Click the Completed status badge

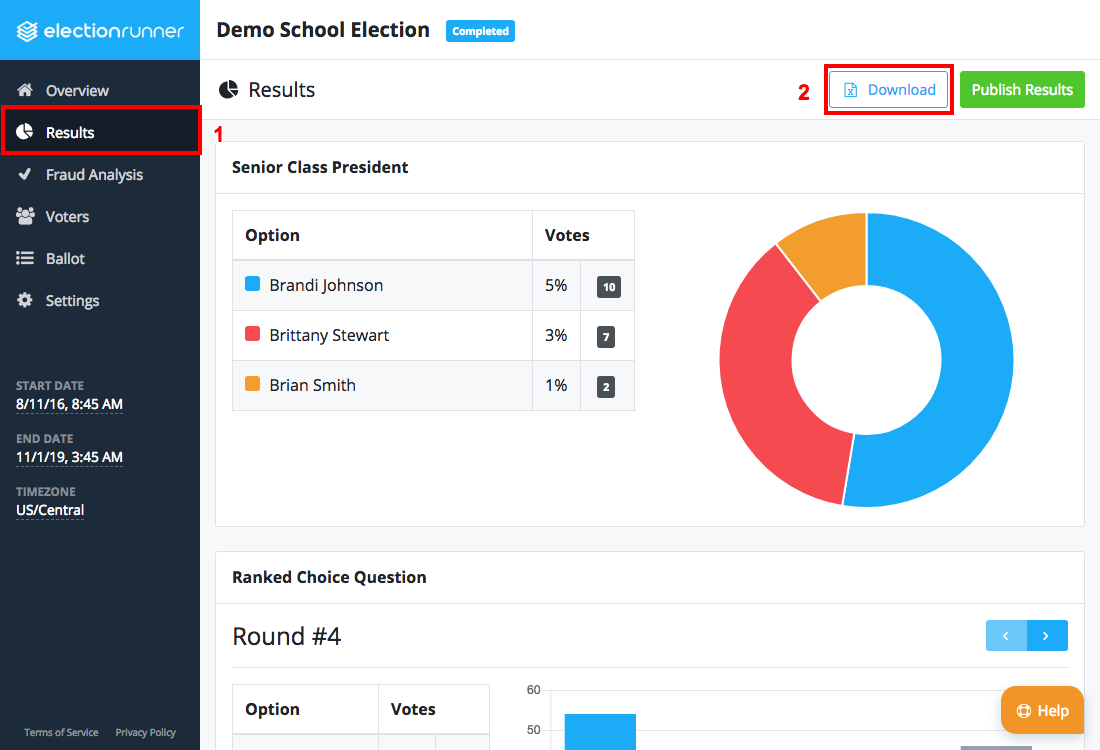click(x=480, y=31)
